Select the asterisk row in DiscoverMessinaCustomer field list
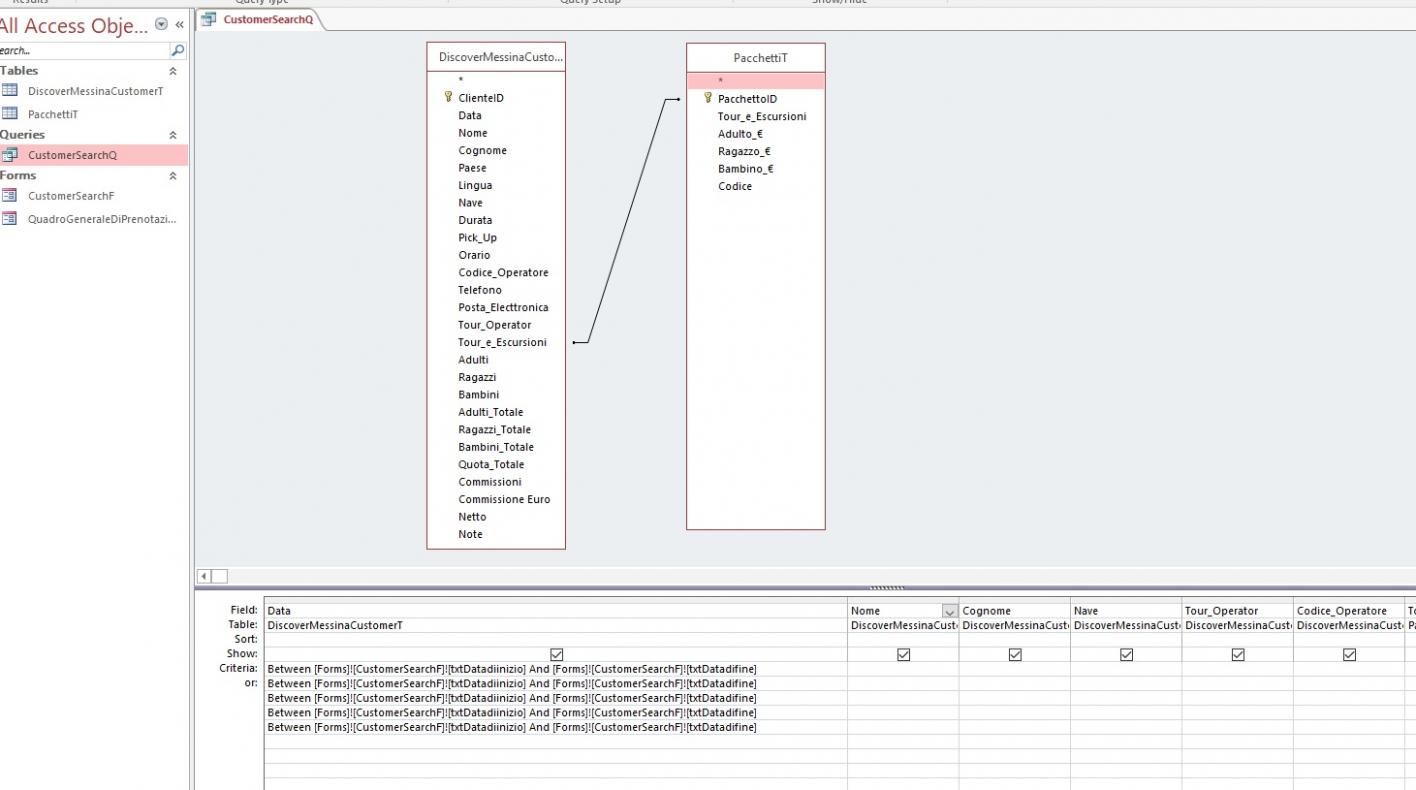 coord(496,80)
